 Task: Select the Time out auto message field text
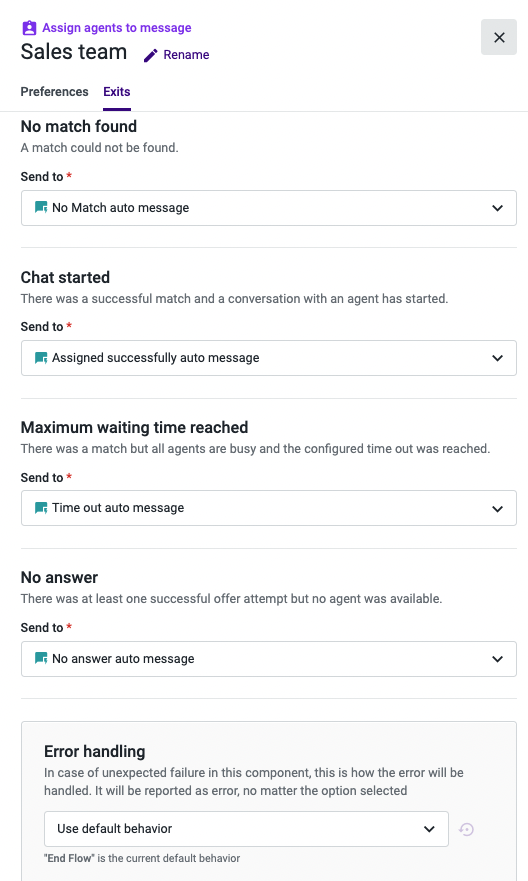[118, 508]
